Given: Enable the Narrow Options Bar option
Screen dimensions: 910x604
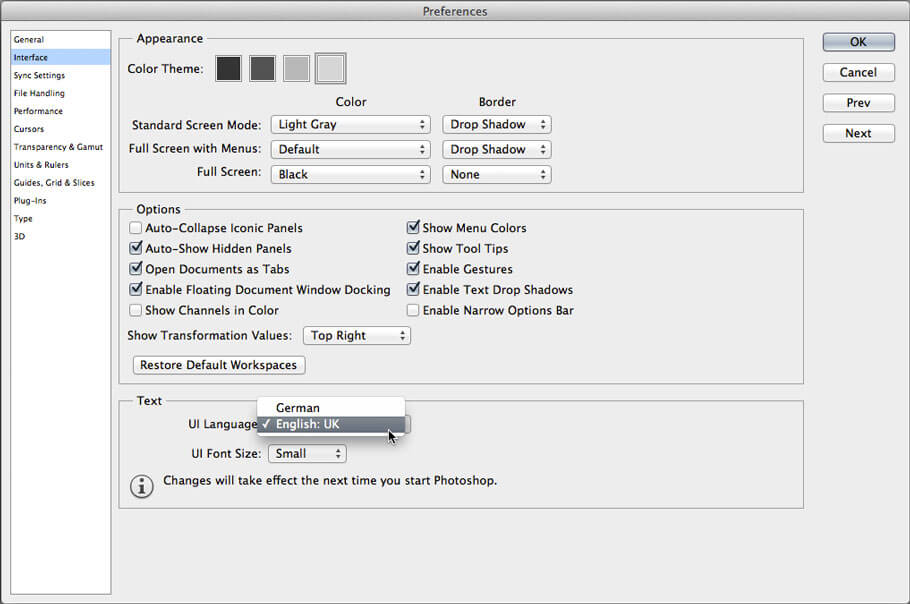Looking at the screenshot, I should click(413, 310).
